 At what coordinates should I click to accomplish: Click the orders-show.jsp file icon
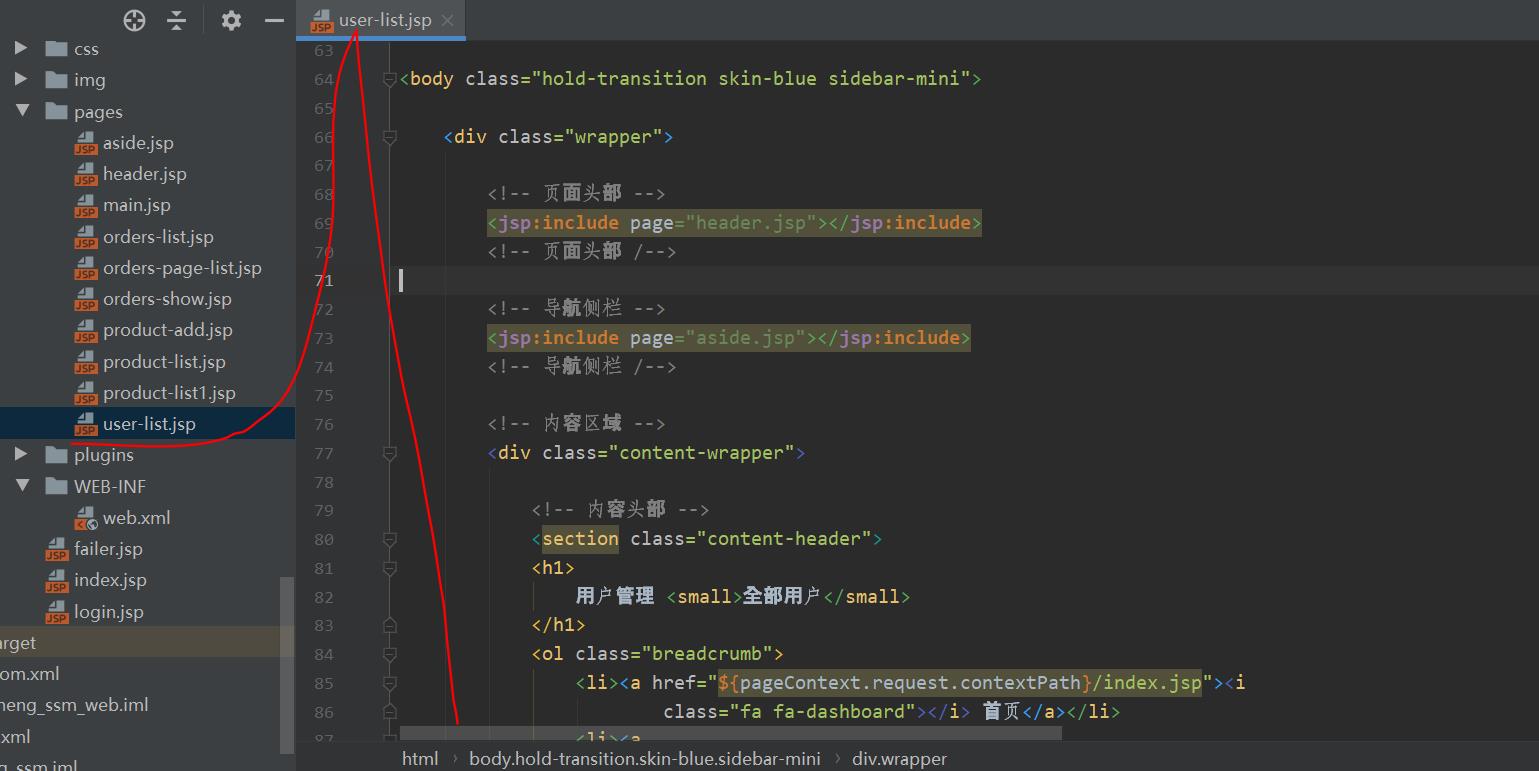(86, 299)
